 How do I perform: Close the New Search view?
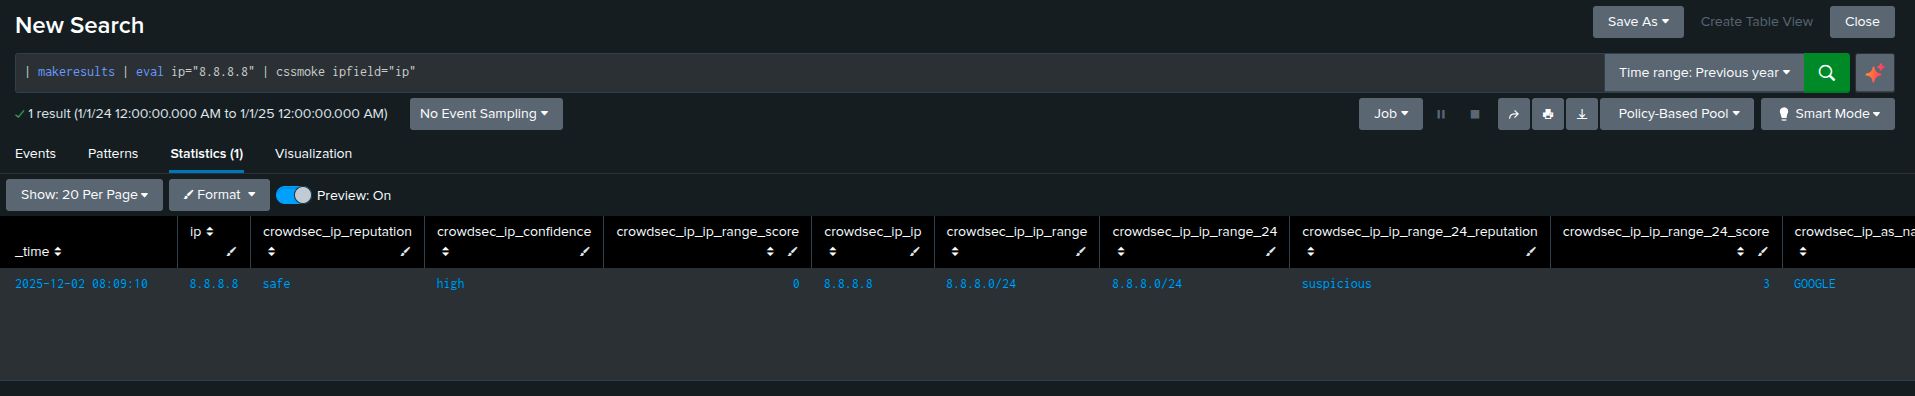tap(1862, 22)
